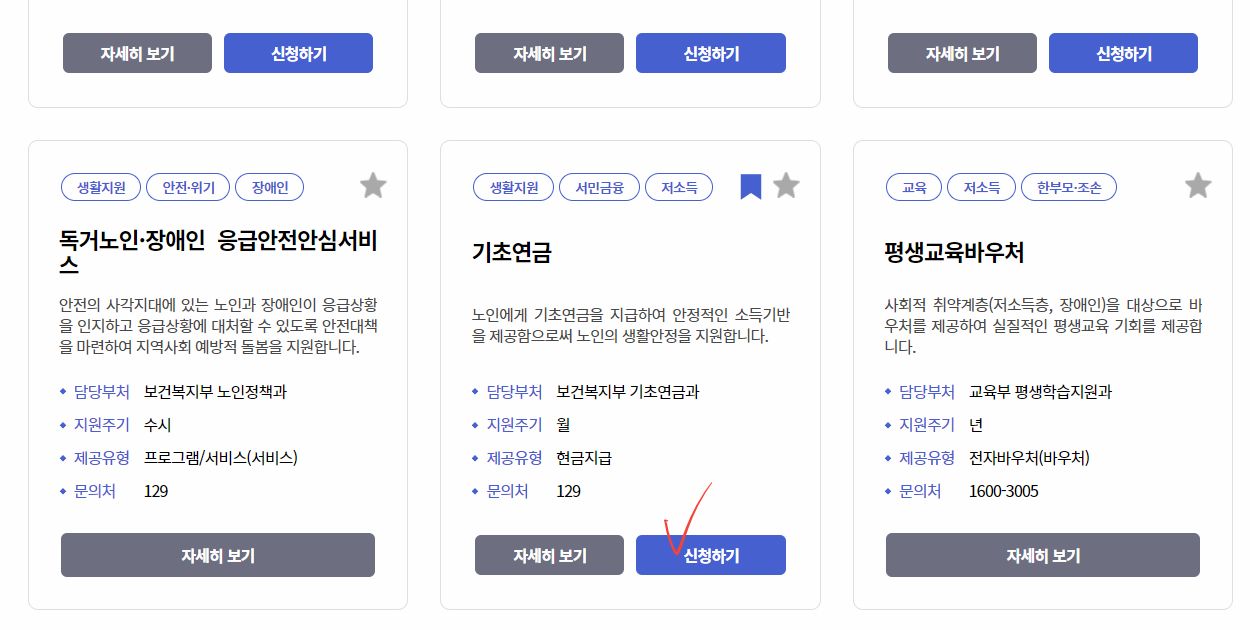Click the top-right 신청하기 button
This screenshot has width=1250, height=630.
click(x=1123, y=52)
